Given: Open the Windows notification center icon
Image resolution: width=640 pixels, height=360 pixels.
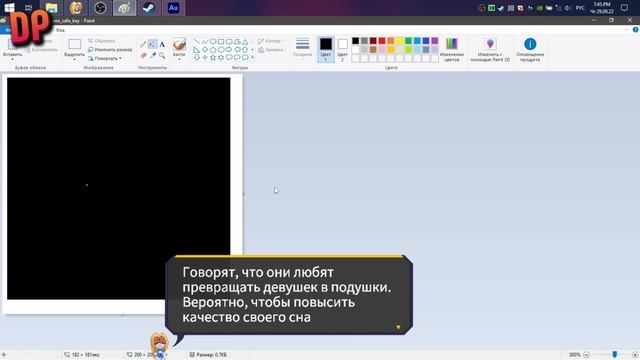Looking at the screenshot, I should pos(624,8).
